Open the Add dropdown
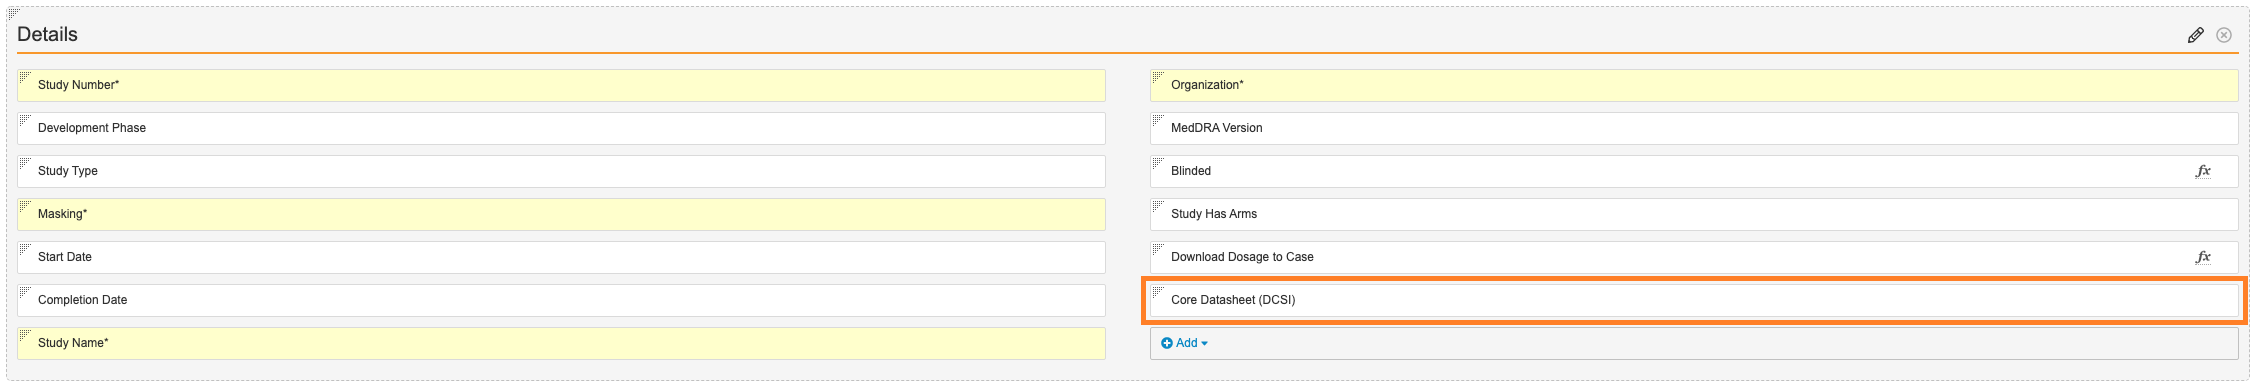The image size is (2260, 390). (1185, 343)
